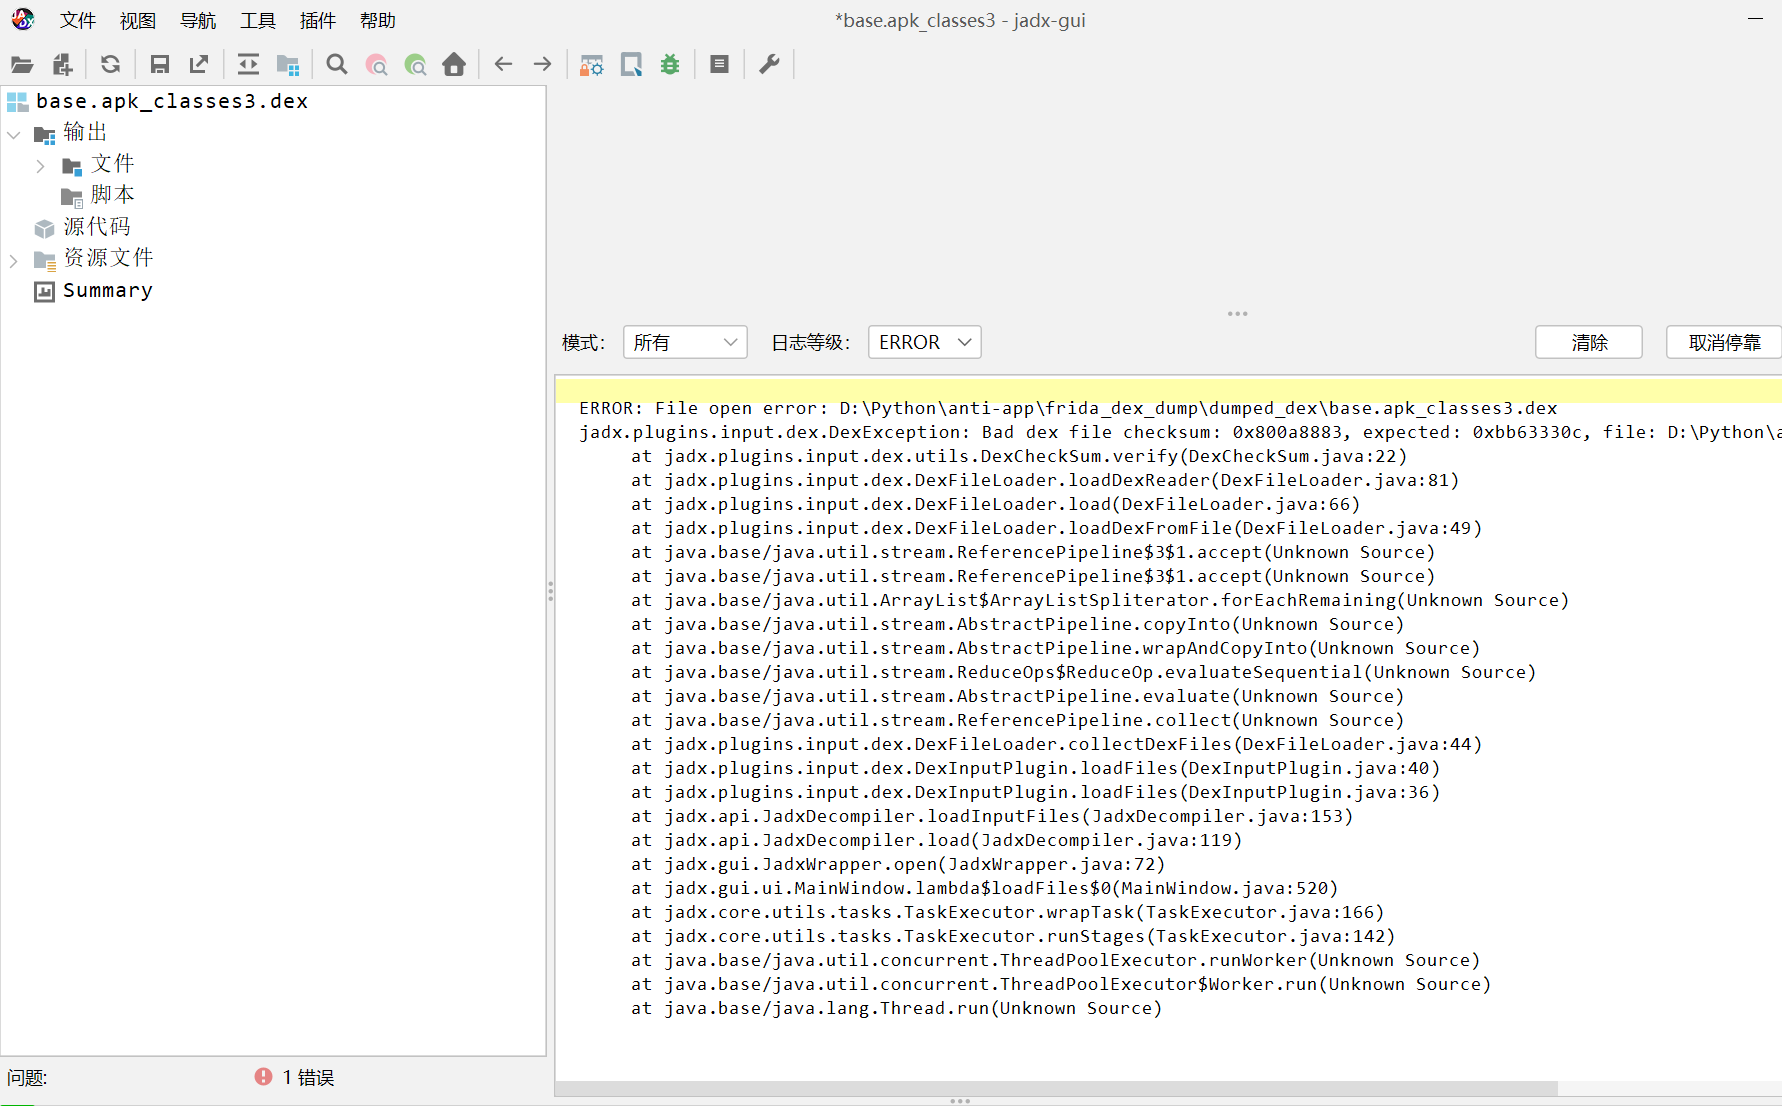The height and width of the screenshot is (1106, 1782).
Task: Click the 清除 button to clear log
Action: pos(1589,342)
